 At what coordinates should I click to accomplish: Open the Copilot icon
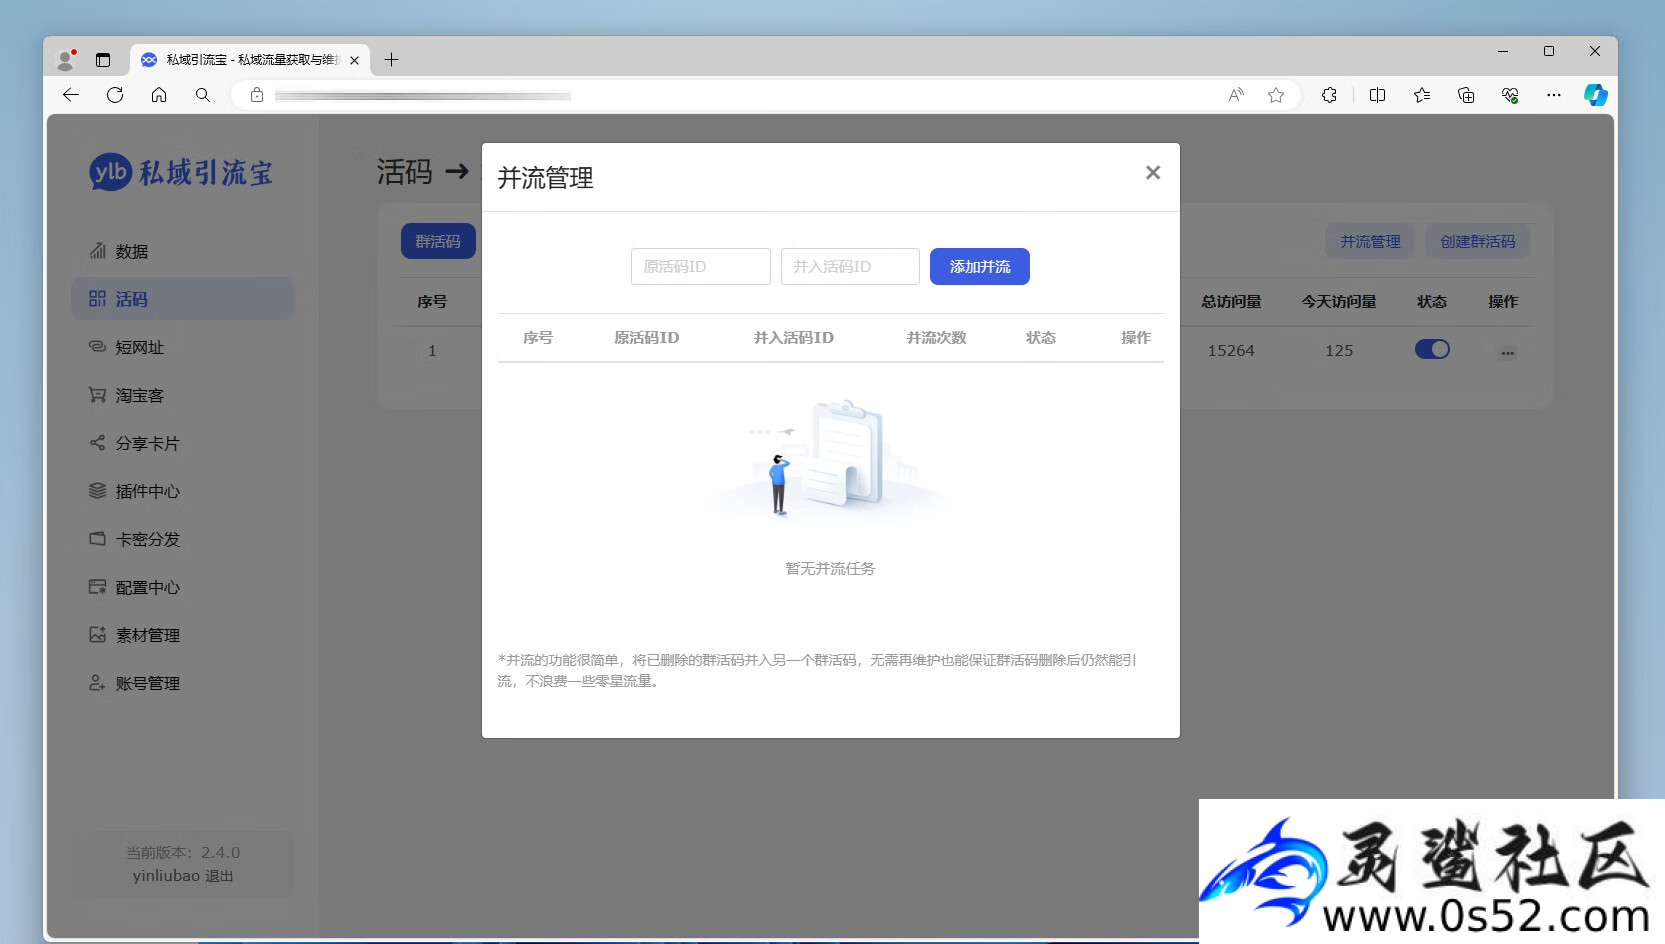pyautogui.click(x=1596, y=95)
